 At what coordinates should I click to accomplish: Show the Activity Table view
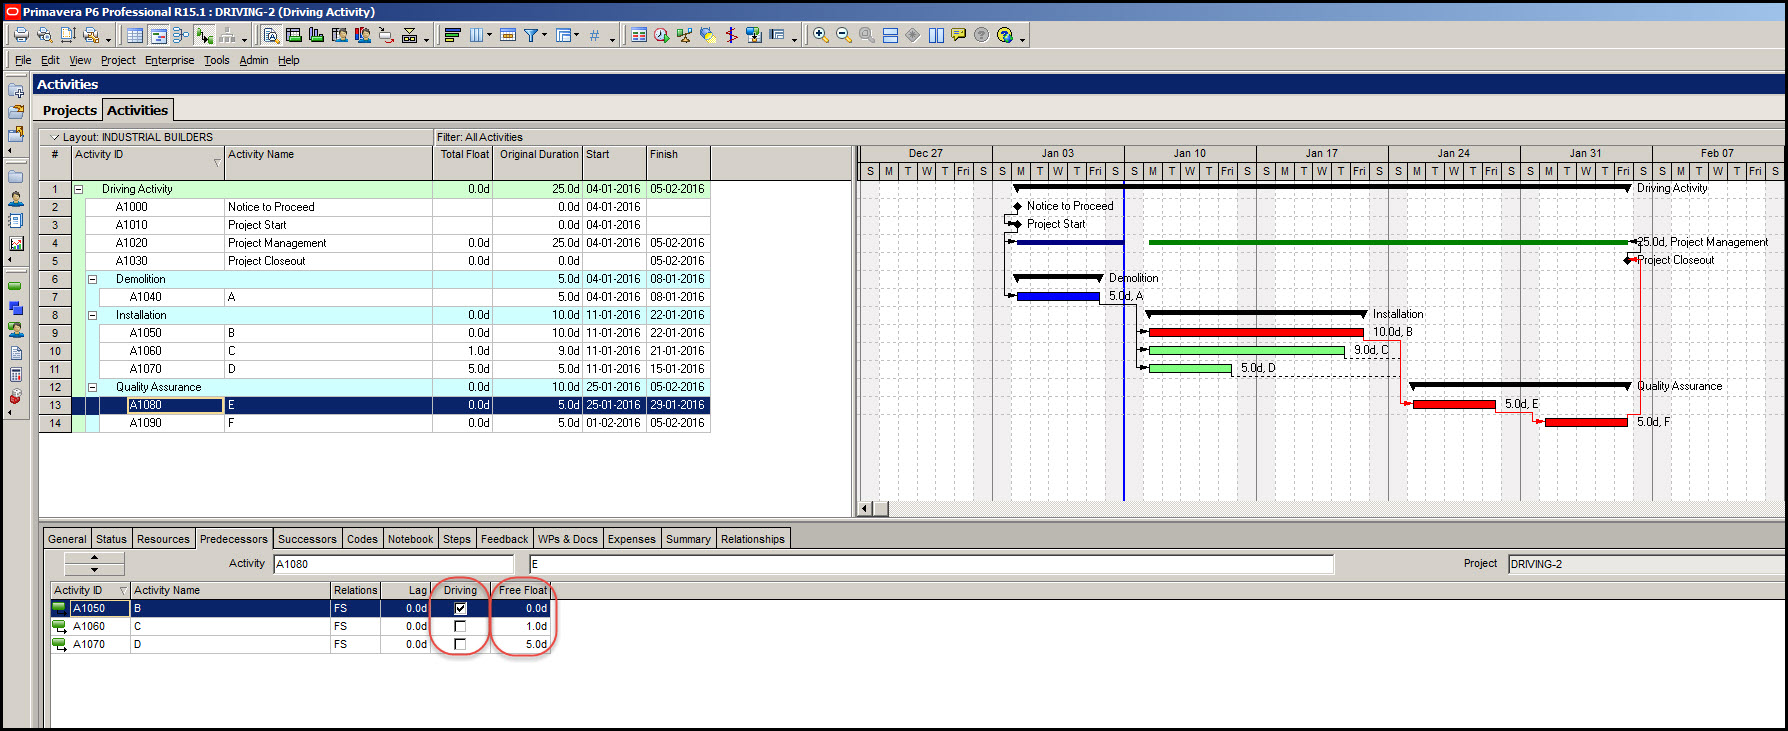tap(135, 35)
